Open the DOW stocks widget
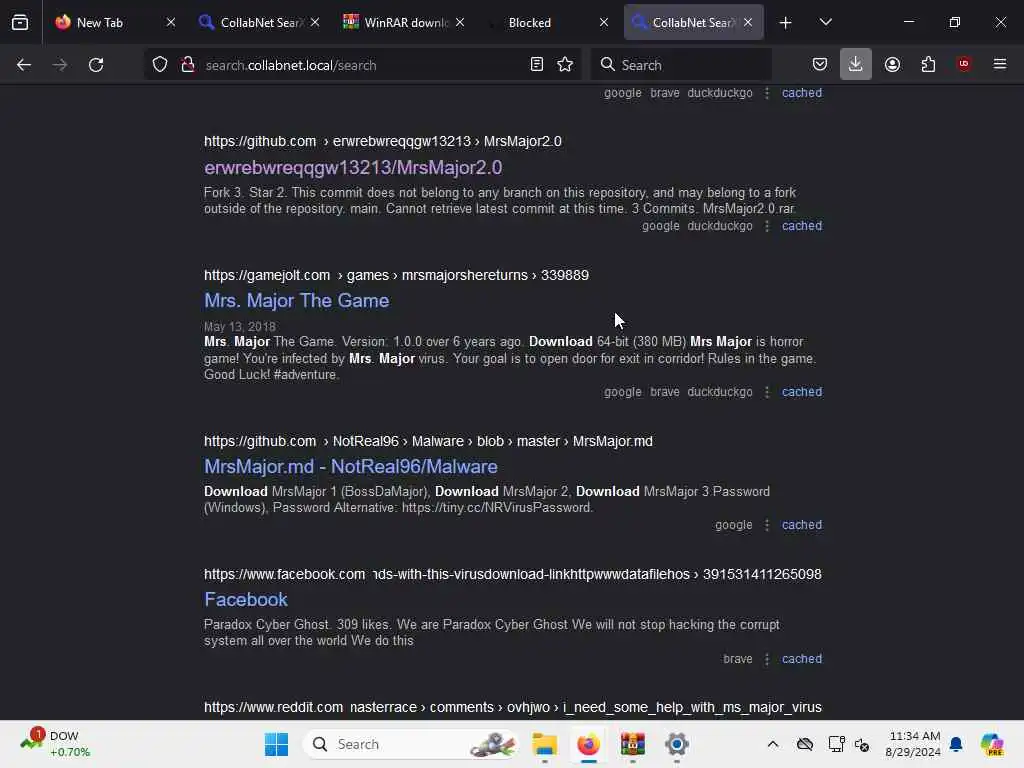Image resolution: width=1024 pixels, height=768 pixels. pos(56,744)
